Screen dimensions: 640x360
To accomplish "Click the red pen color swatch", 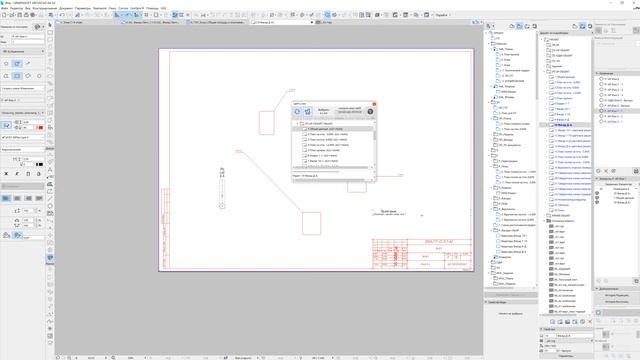I will point(40,127).
